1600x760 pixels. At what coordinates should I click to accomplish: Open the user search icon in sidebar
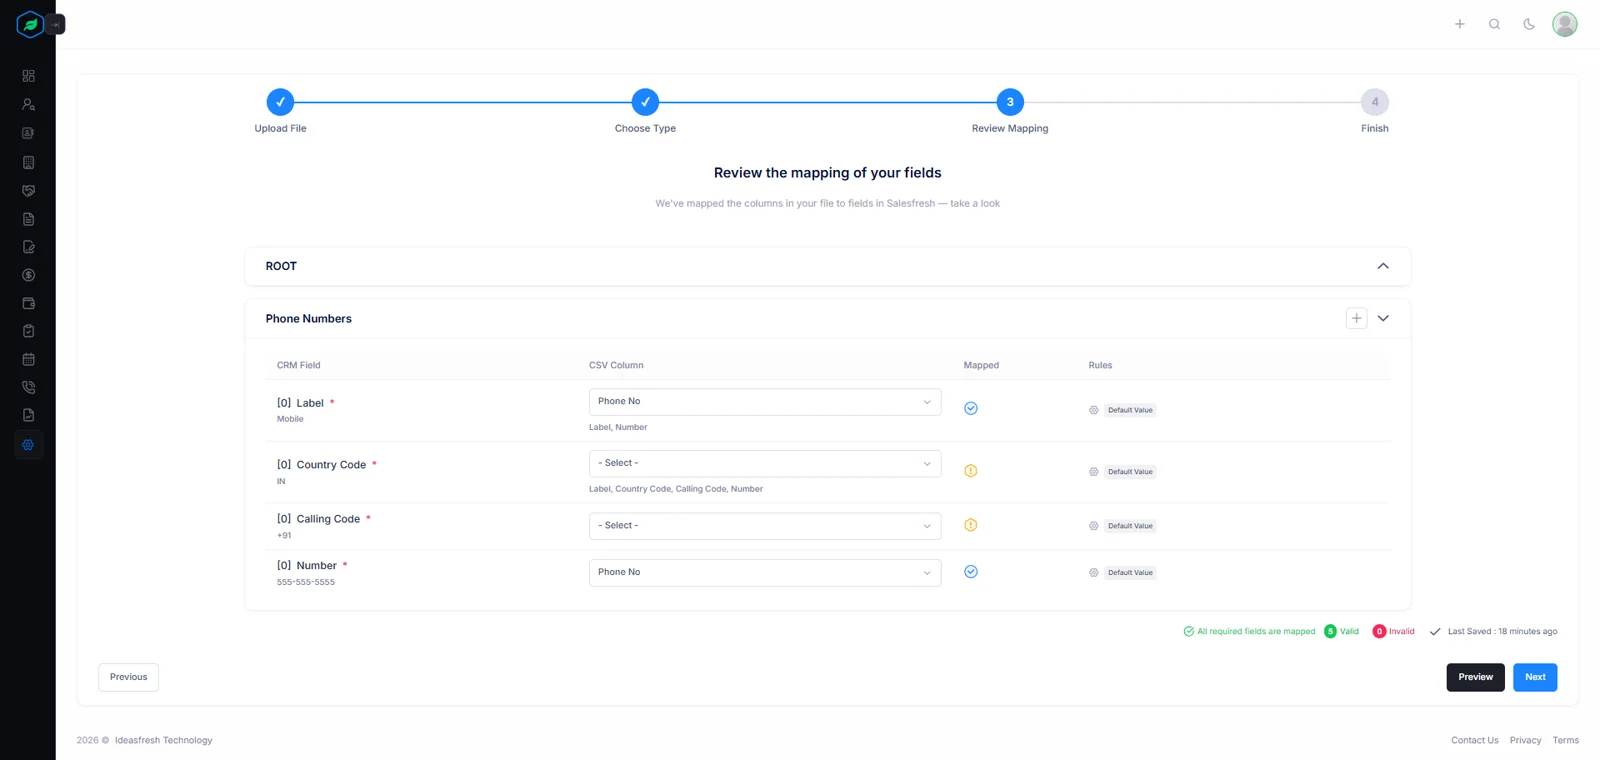click(28, 104)
